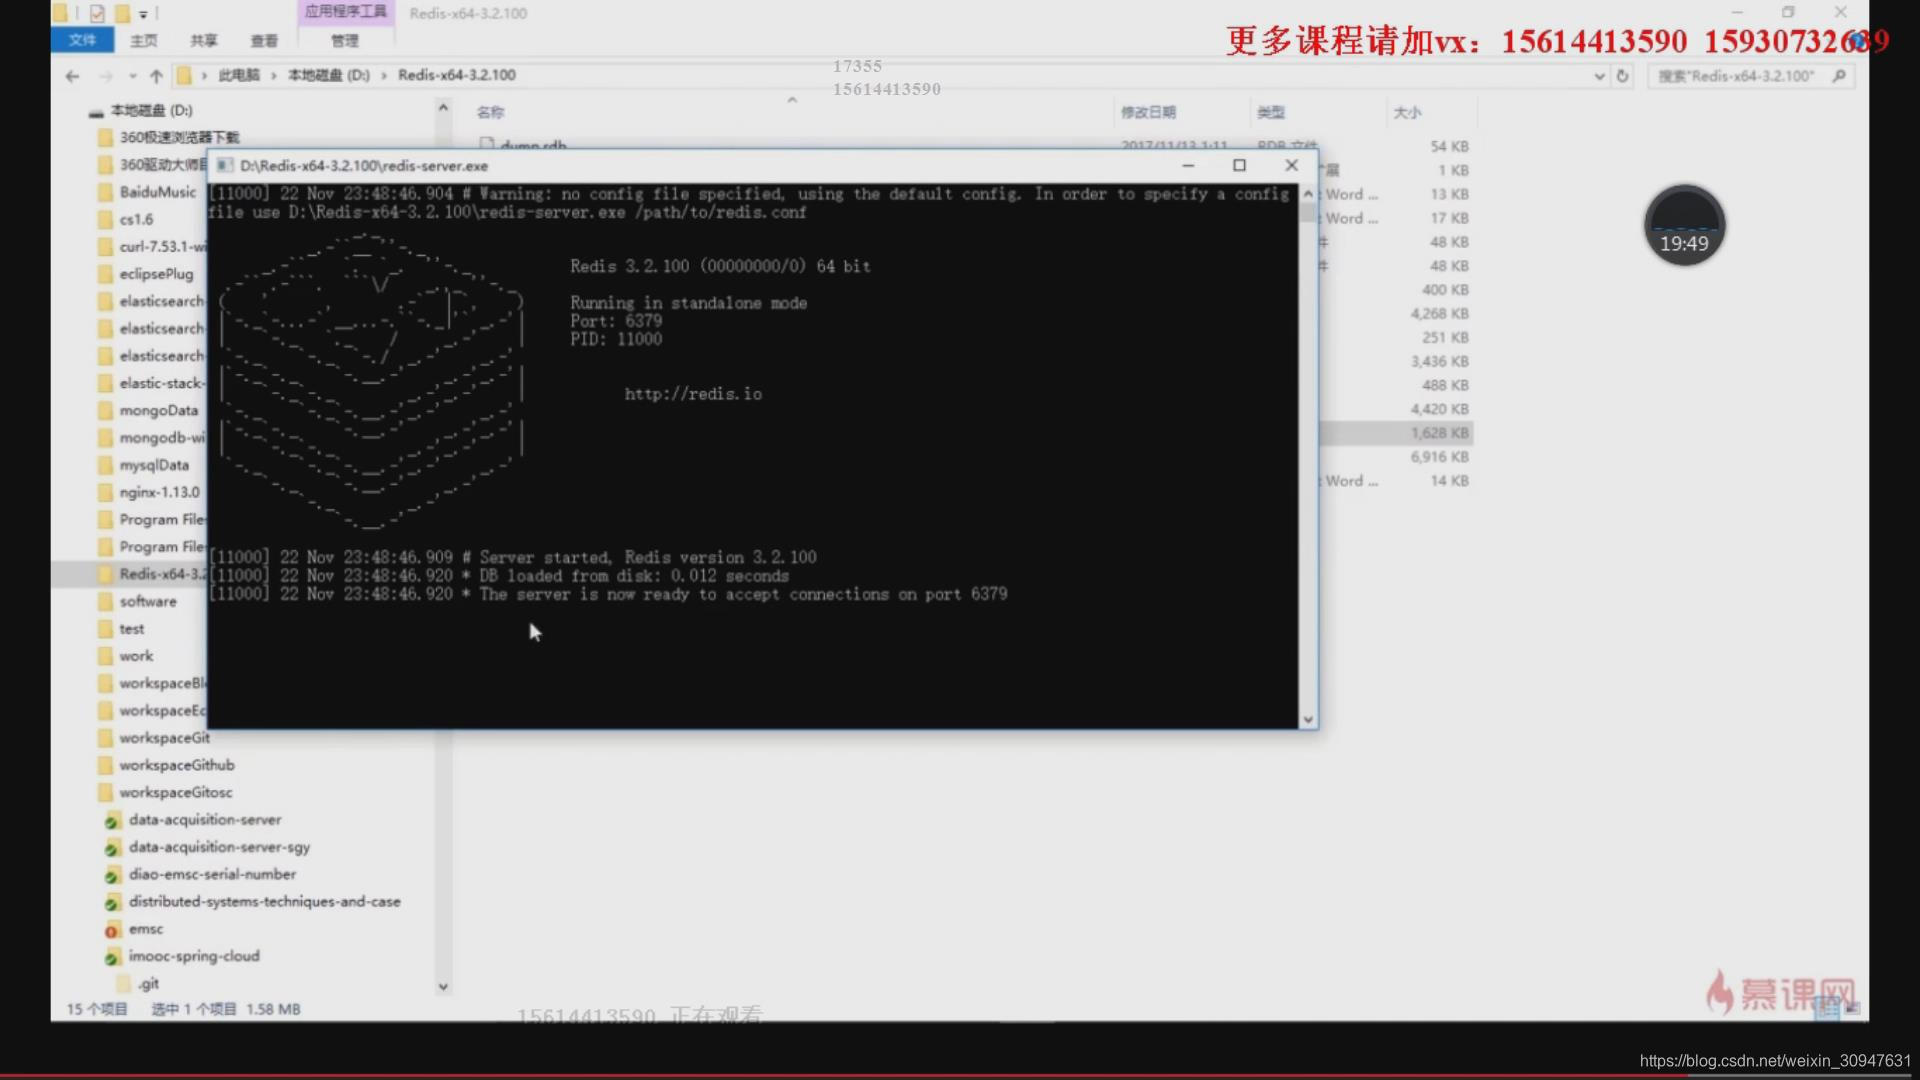This screenshot has height=1080, width=1920.
Task: Click the mysqlData folder icon
Action: tap(105, 465)
